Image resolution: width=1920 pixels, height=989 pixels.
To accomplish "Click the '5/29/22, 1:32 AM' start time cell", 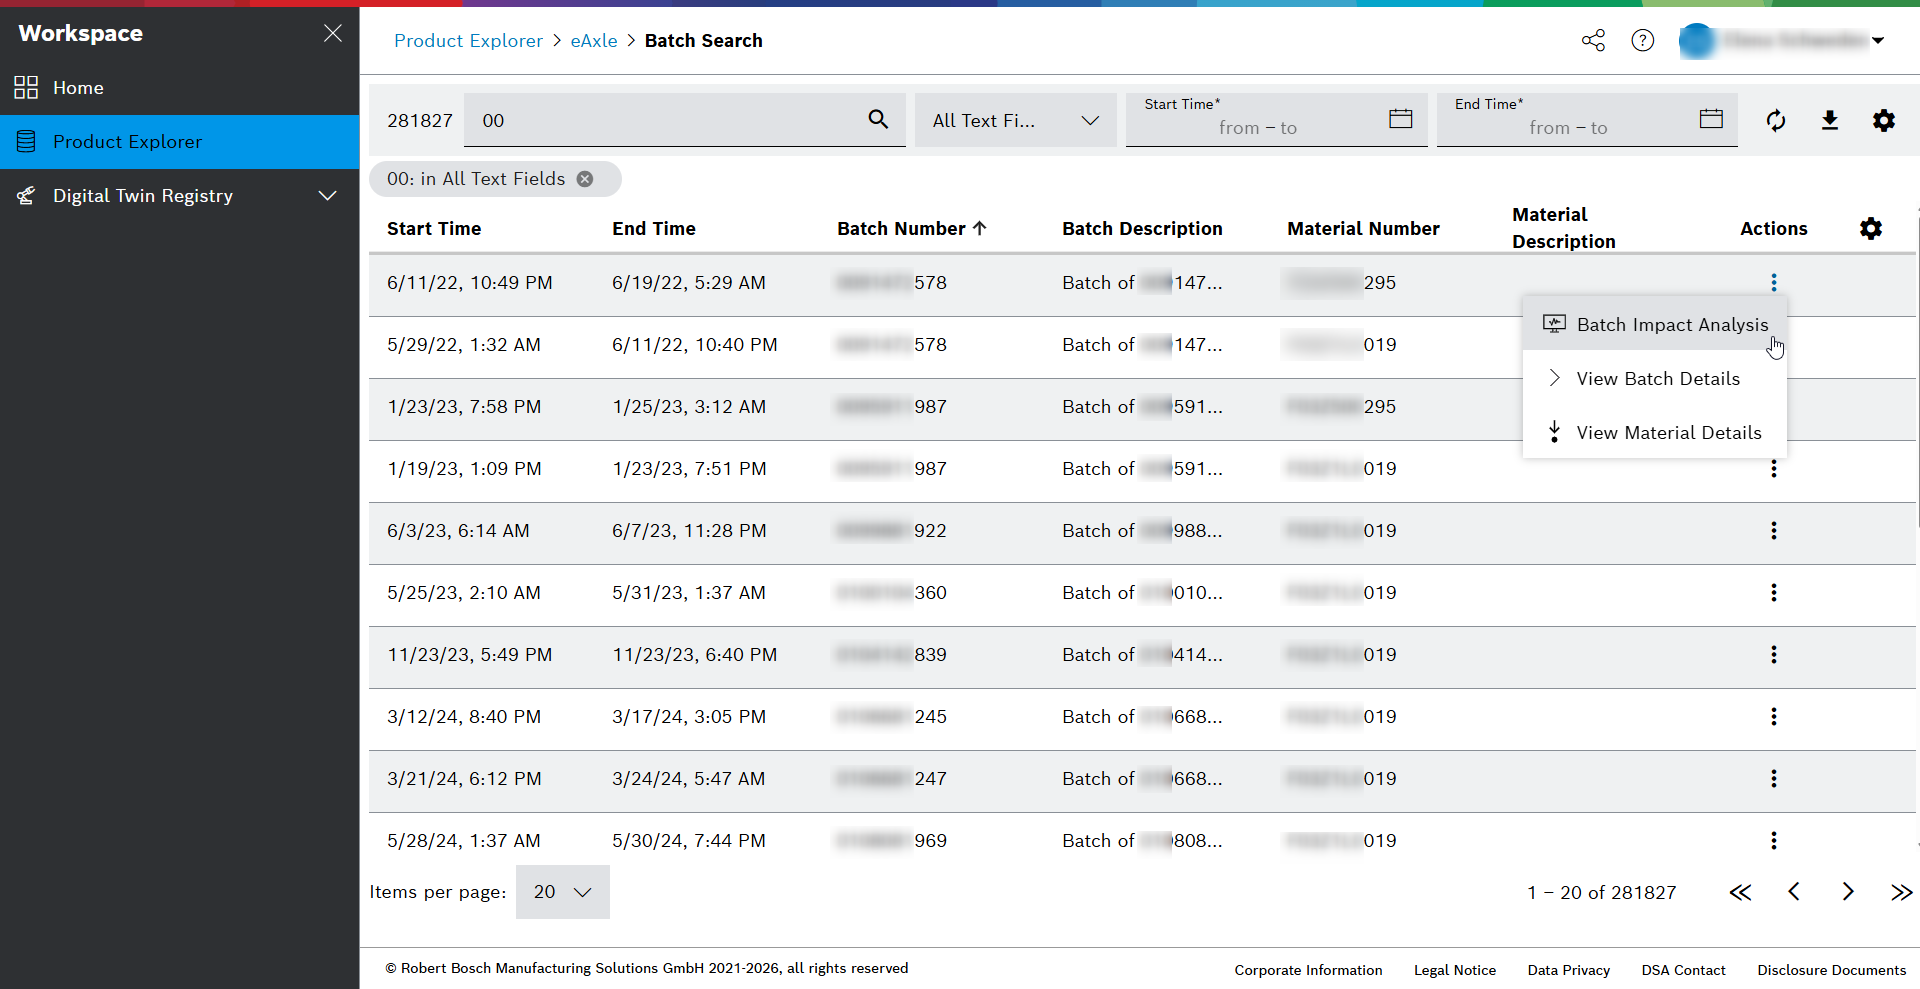I will 464,345.
